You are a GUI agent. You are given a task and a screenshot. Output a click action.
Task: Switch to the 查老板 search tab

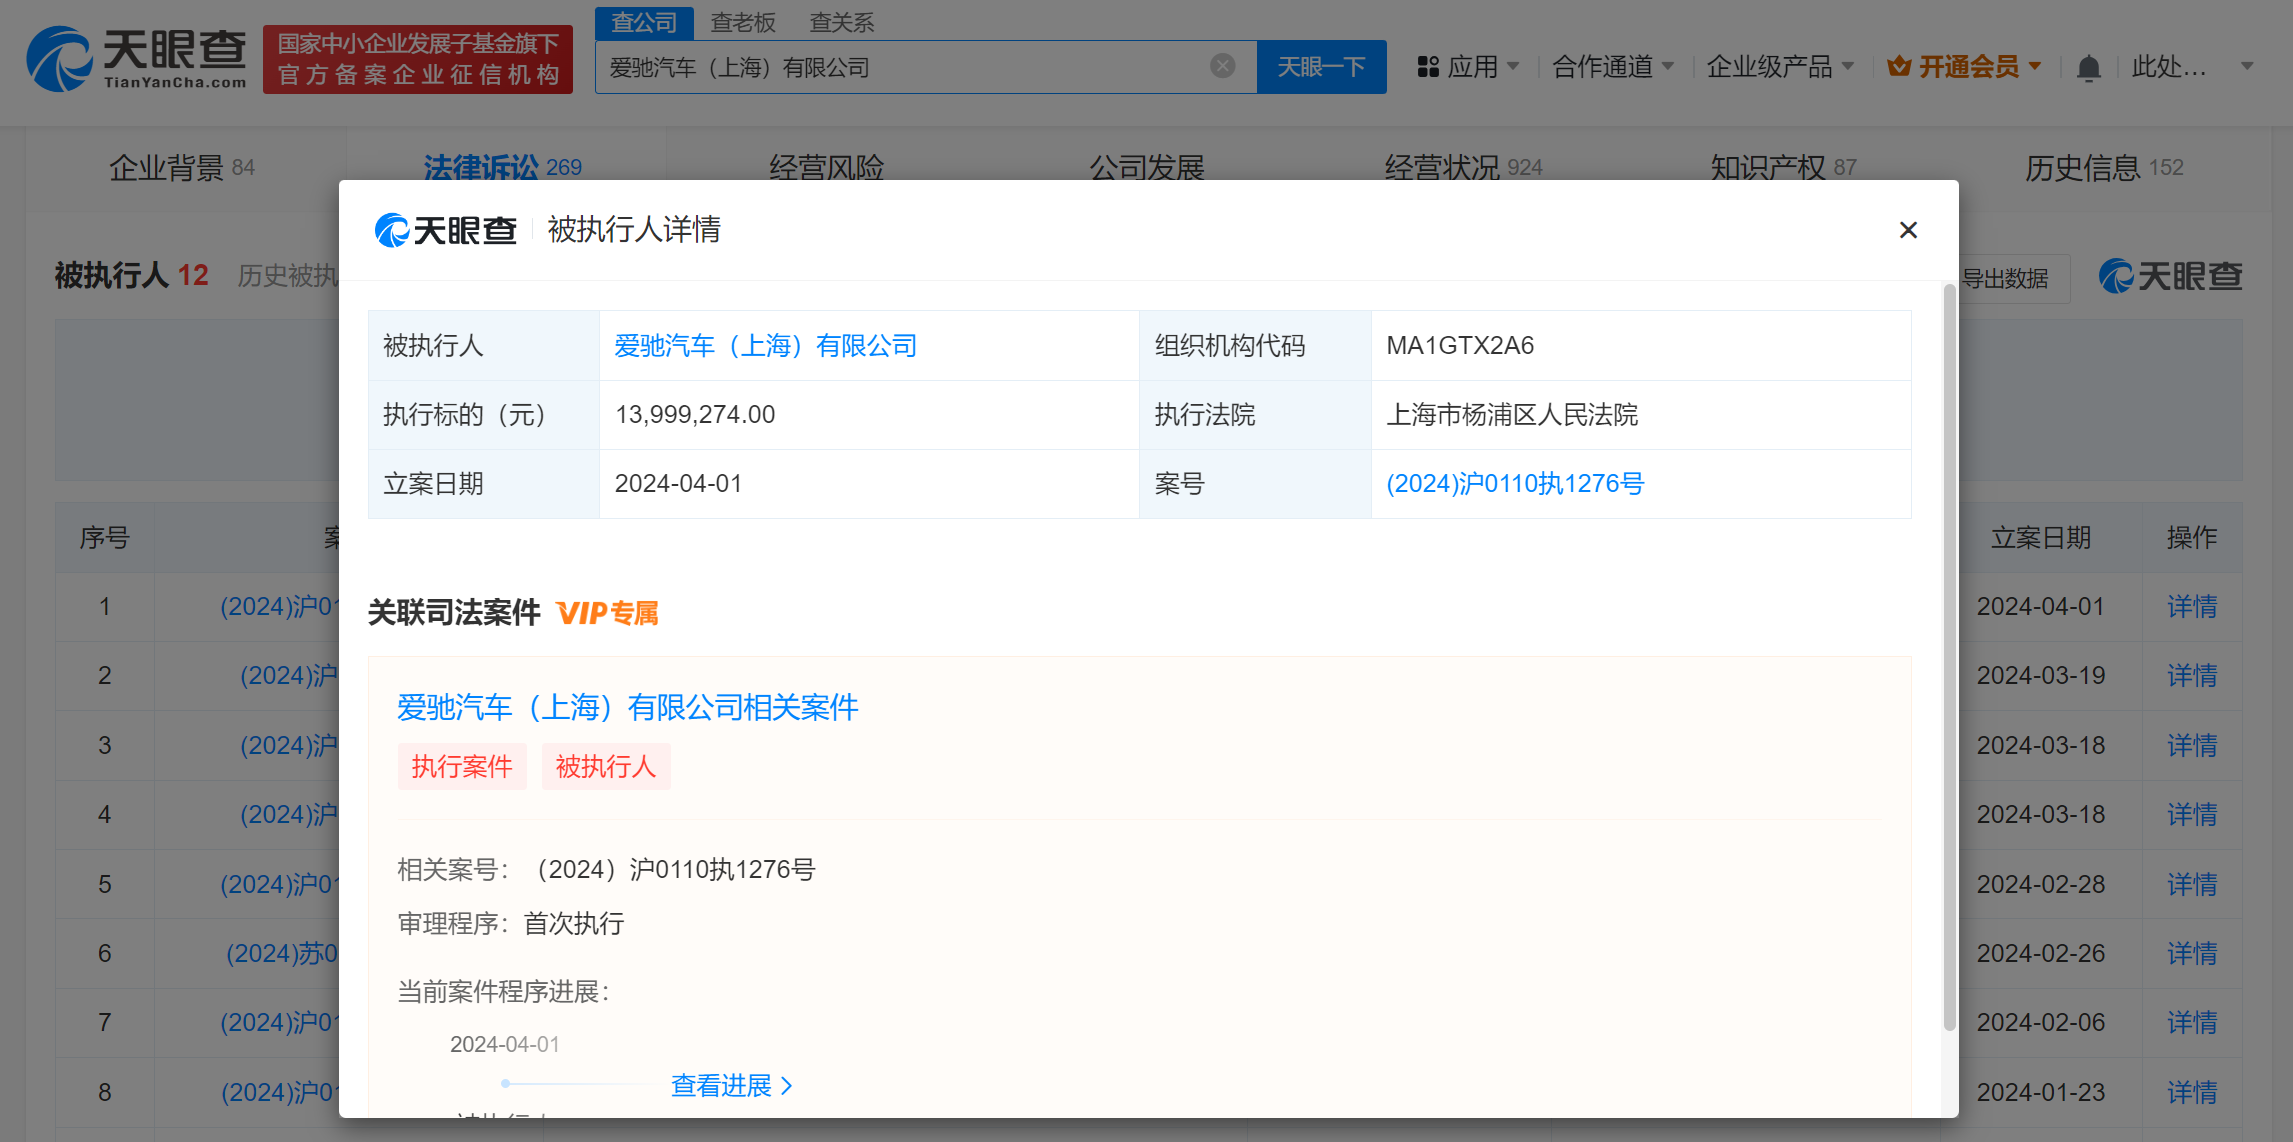tap(742, 22)
